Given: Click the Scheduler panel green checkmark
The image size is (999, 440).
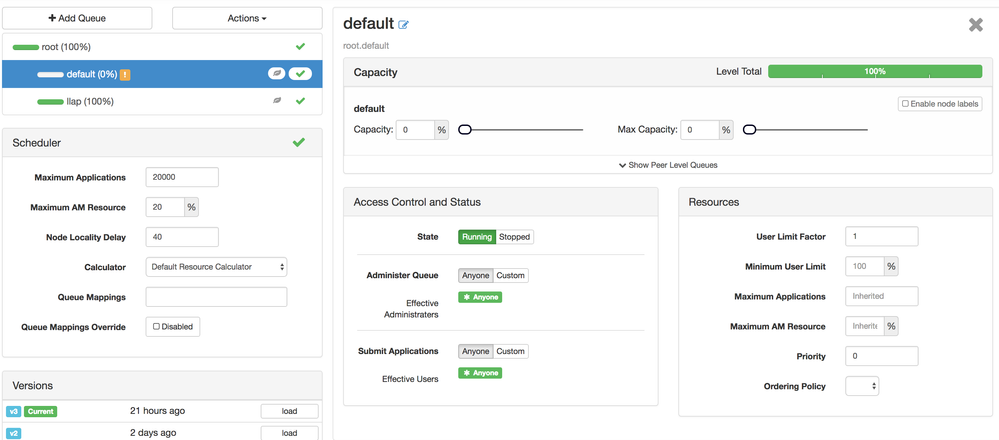Looking at the screenshot, I should 298,143.
